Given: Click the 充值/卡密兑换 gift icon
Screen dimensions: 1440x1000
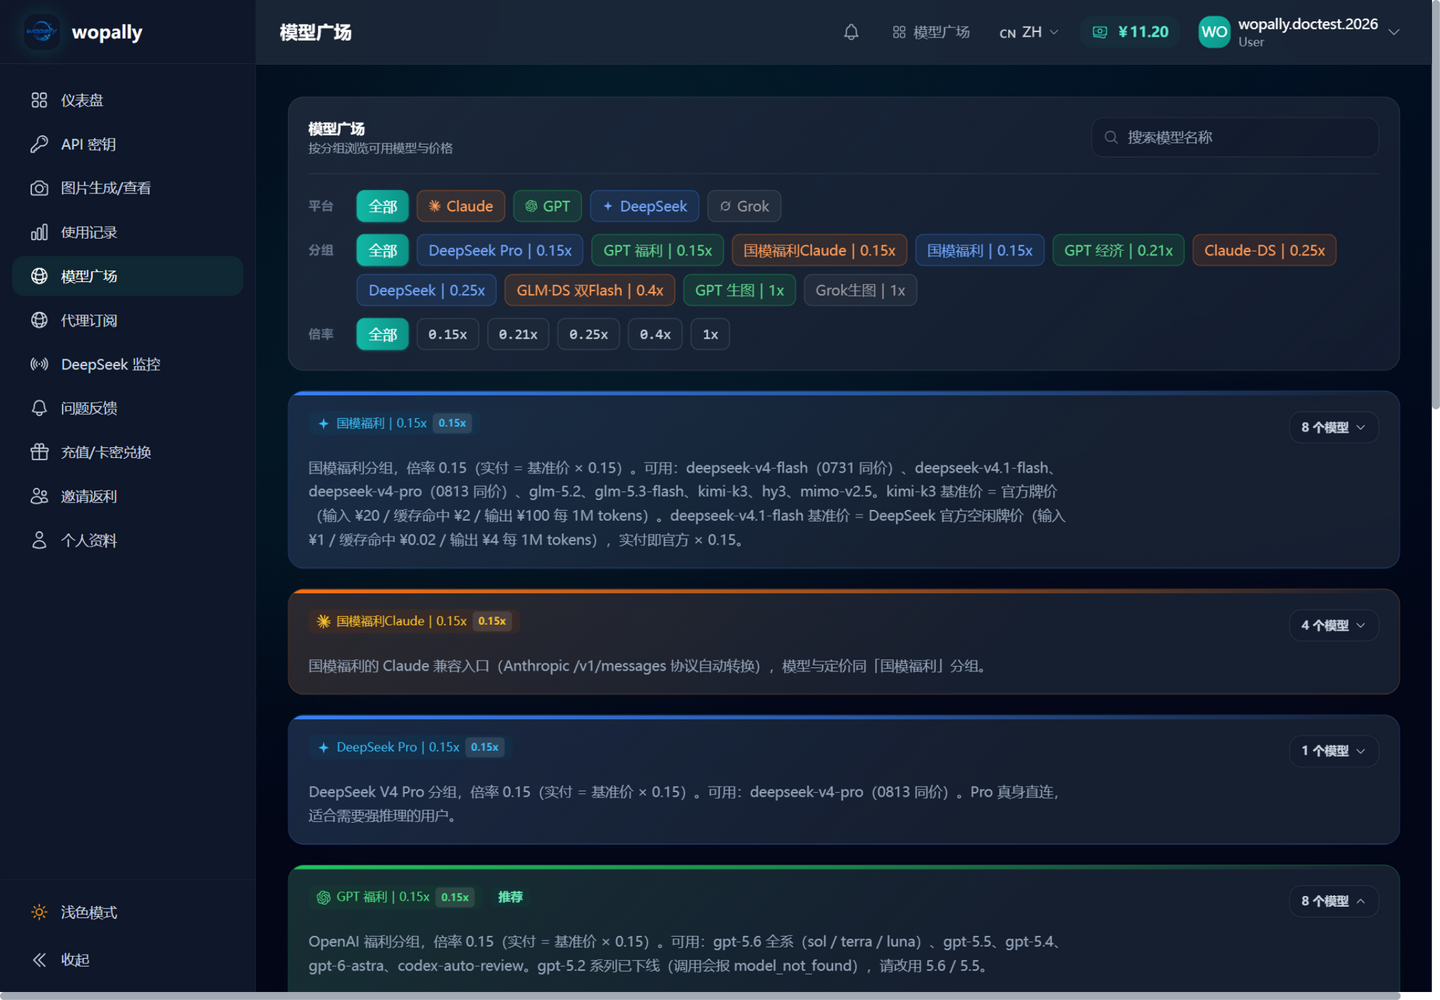Looking at the screenshot, I should coord(39,452).
